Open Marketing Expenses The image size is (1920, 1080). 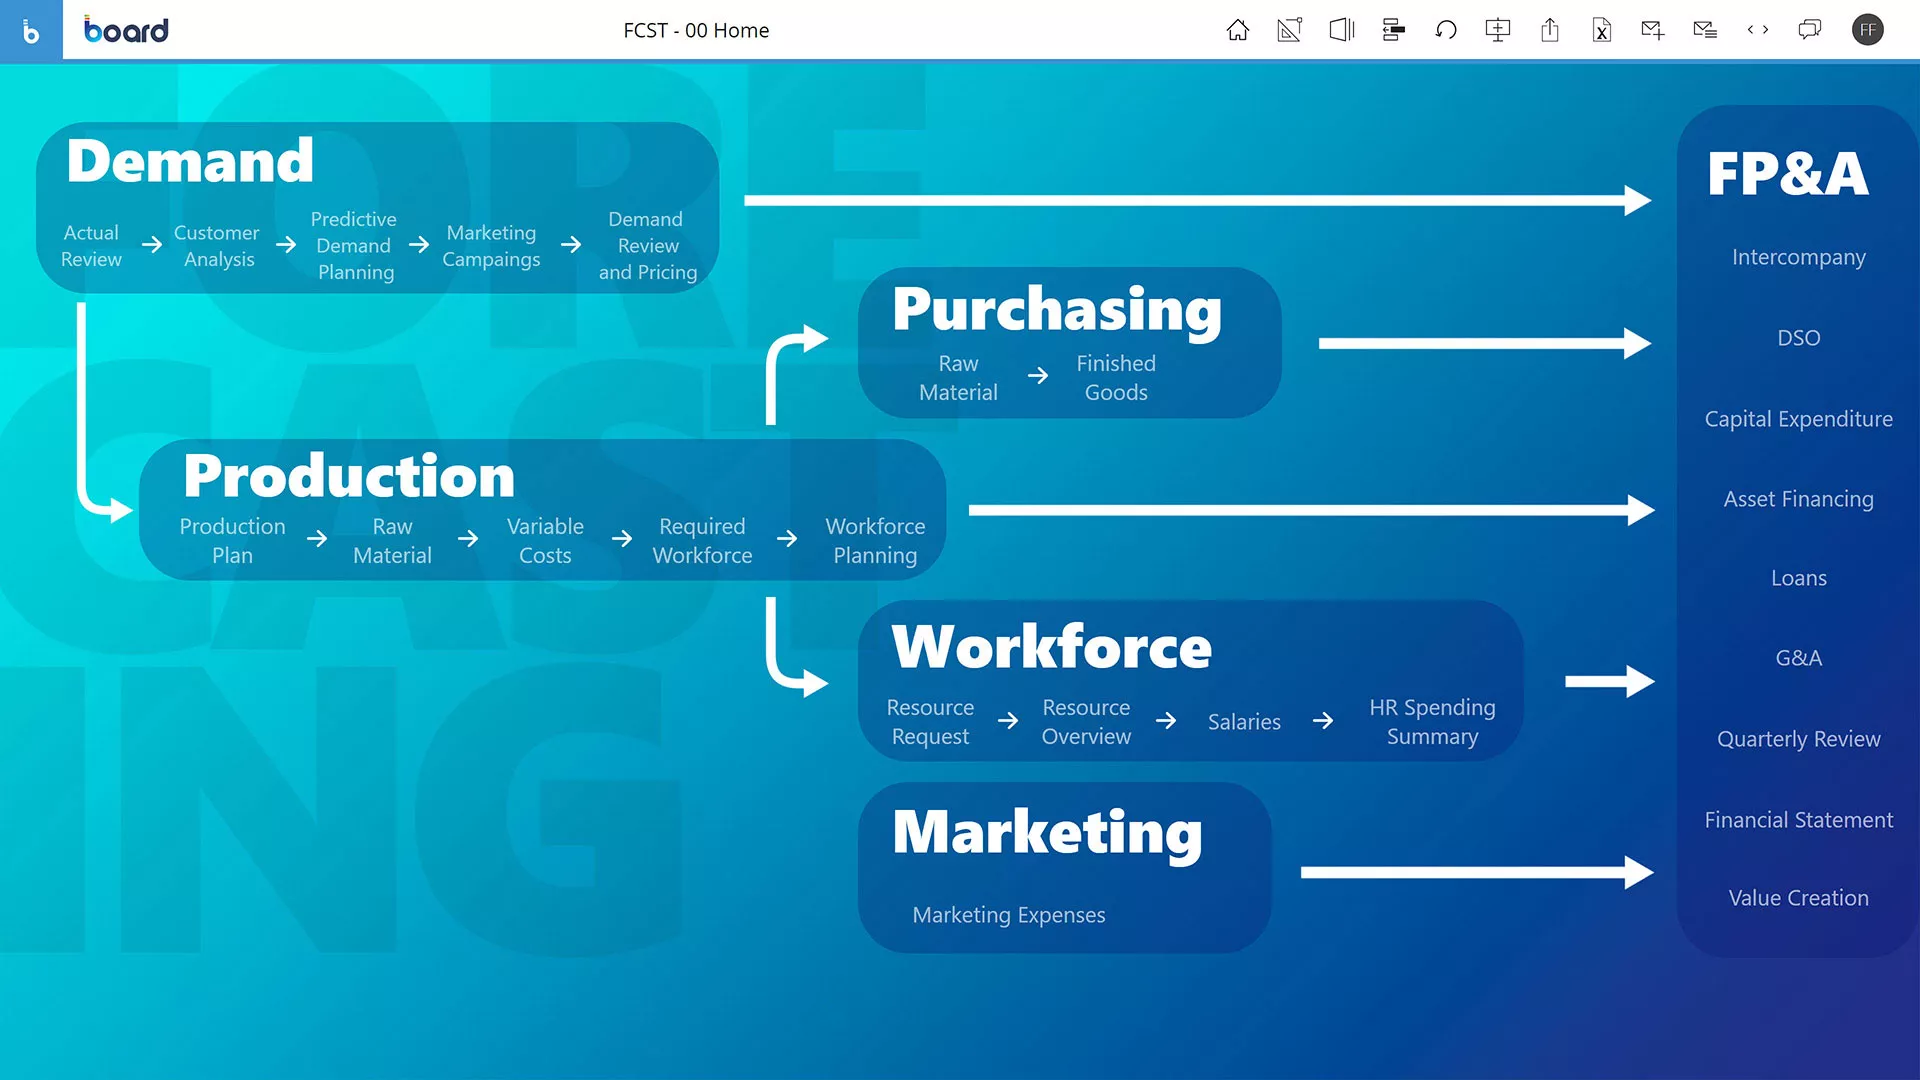[x=1008, y=915]
